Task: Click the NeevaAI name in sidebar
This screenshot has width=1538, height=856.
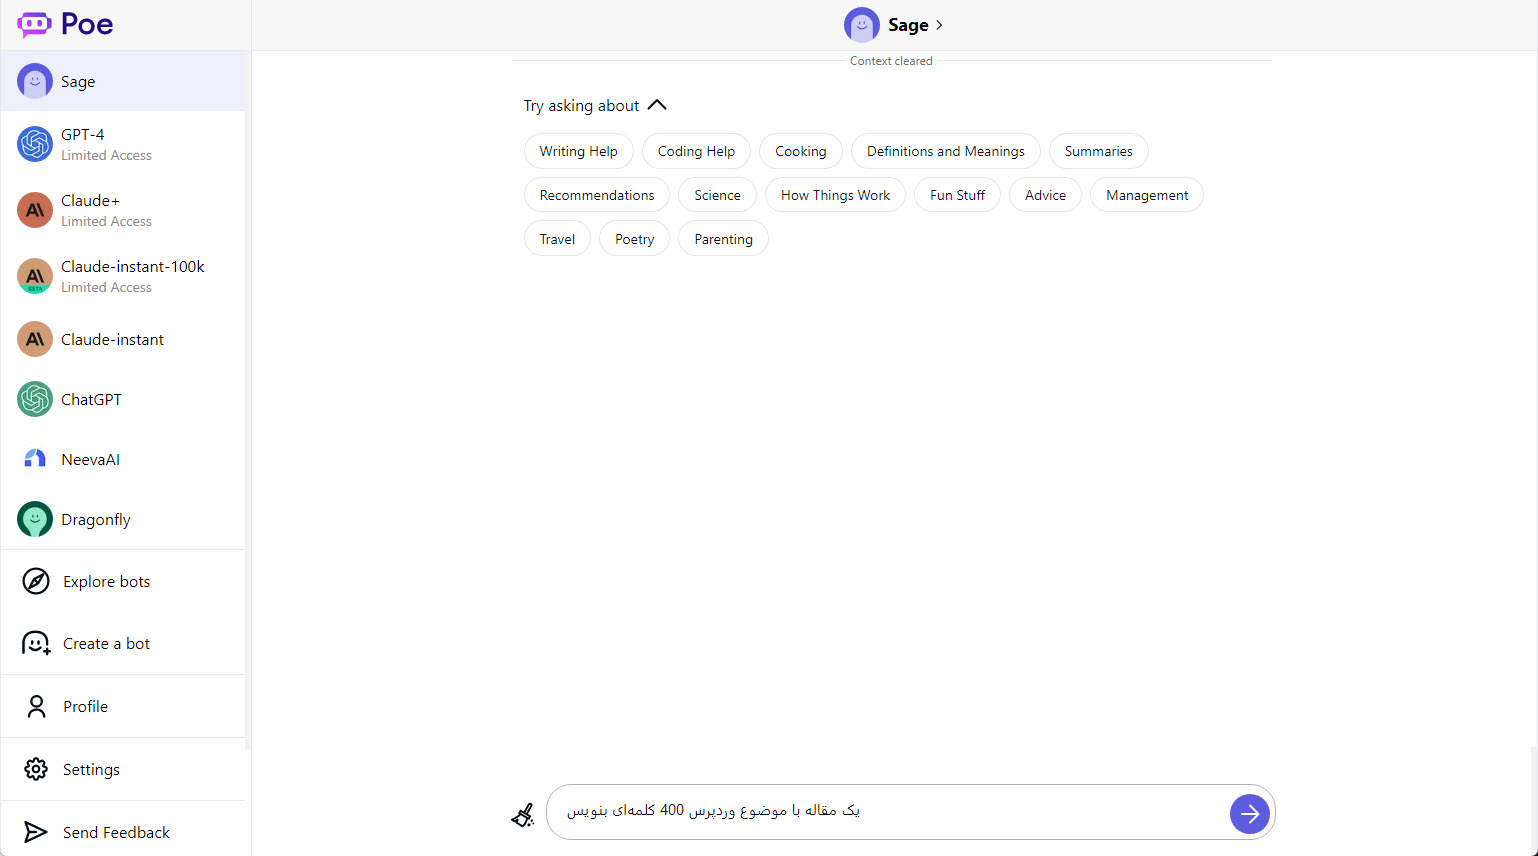Action: [90, 459]
